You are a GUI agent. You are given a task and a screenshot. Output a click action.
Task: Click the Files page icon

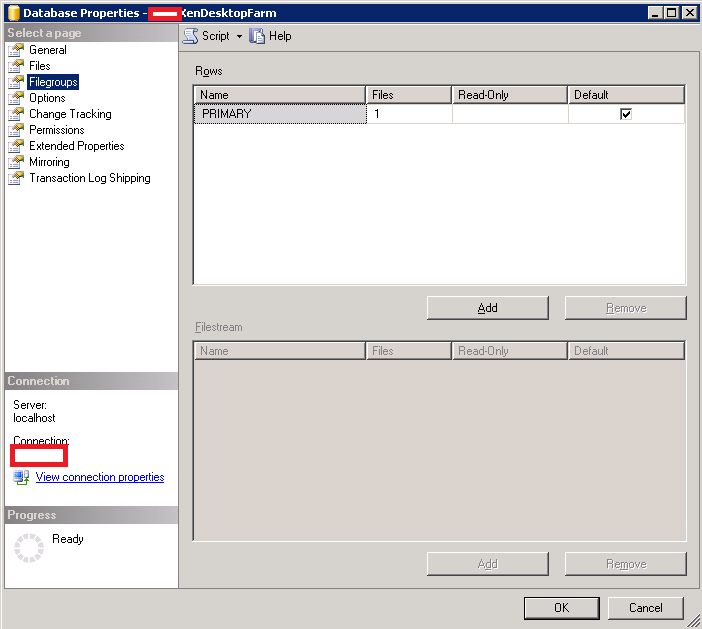16,66
